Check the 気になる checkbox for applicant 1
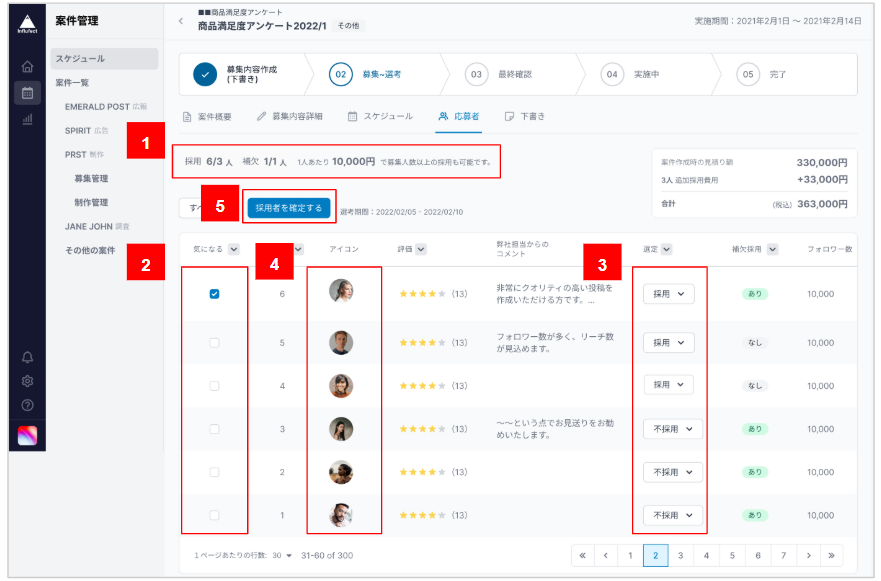Image resolution: width=881 pixels, height=581 pixels. tap(214, 515)
